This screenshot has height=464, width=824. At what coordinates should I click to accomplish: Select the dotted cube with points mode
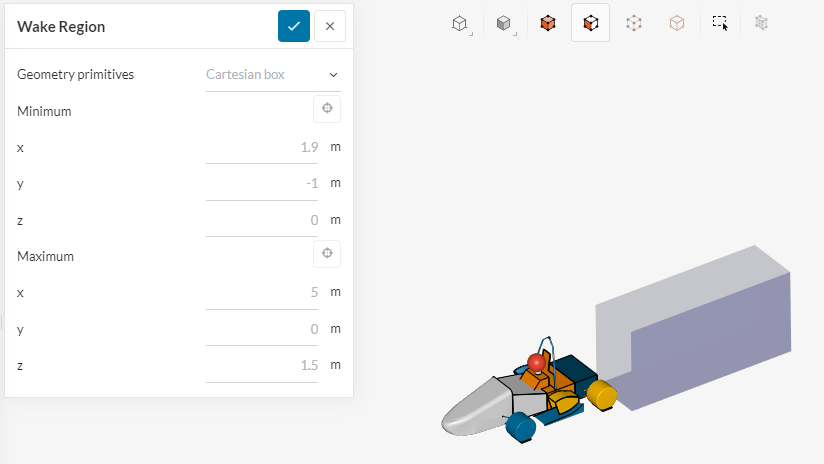(x=634, y=23)
